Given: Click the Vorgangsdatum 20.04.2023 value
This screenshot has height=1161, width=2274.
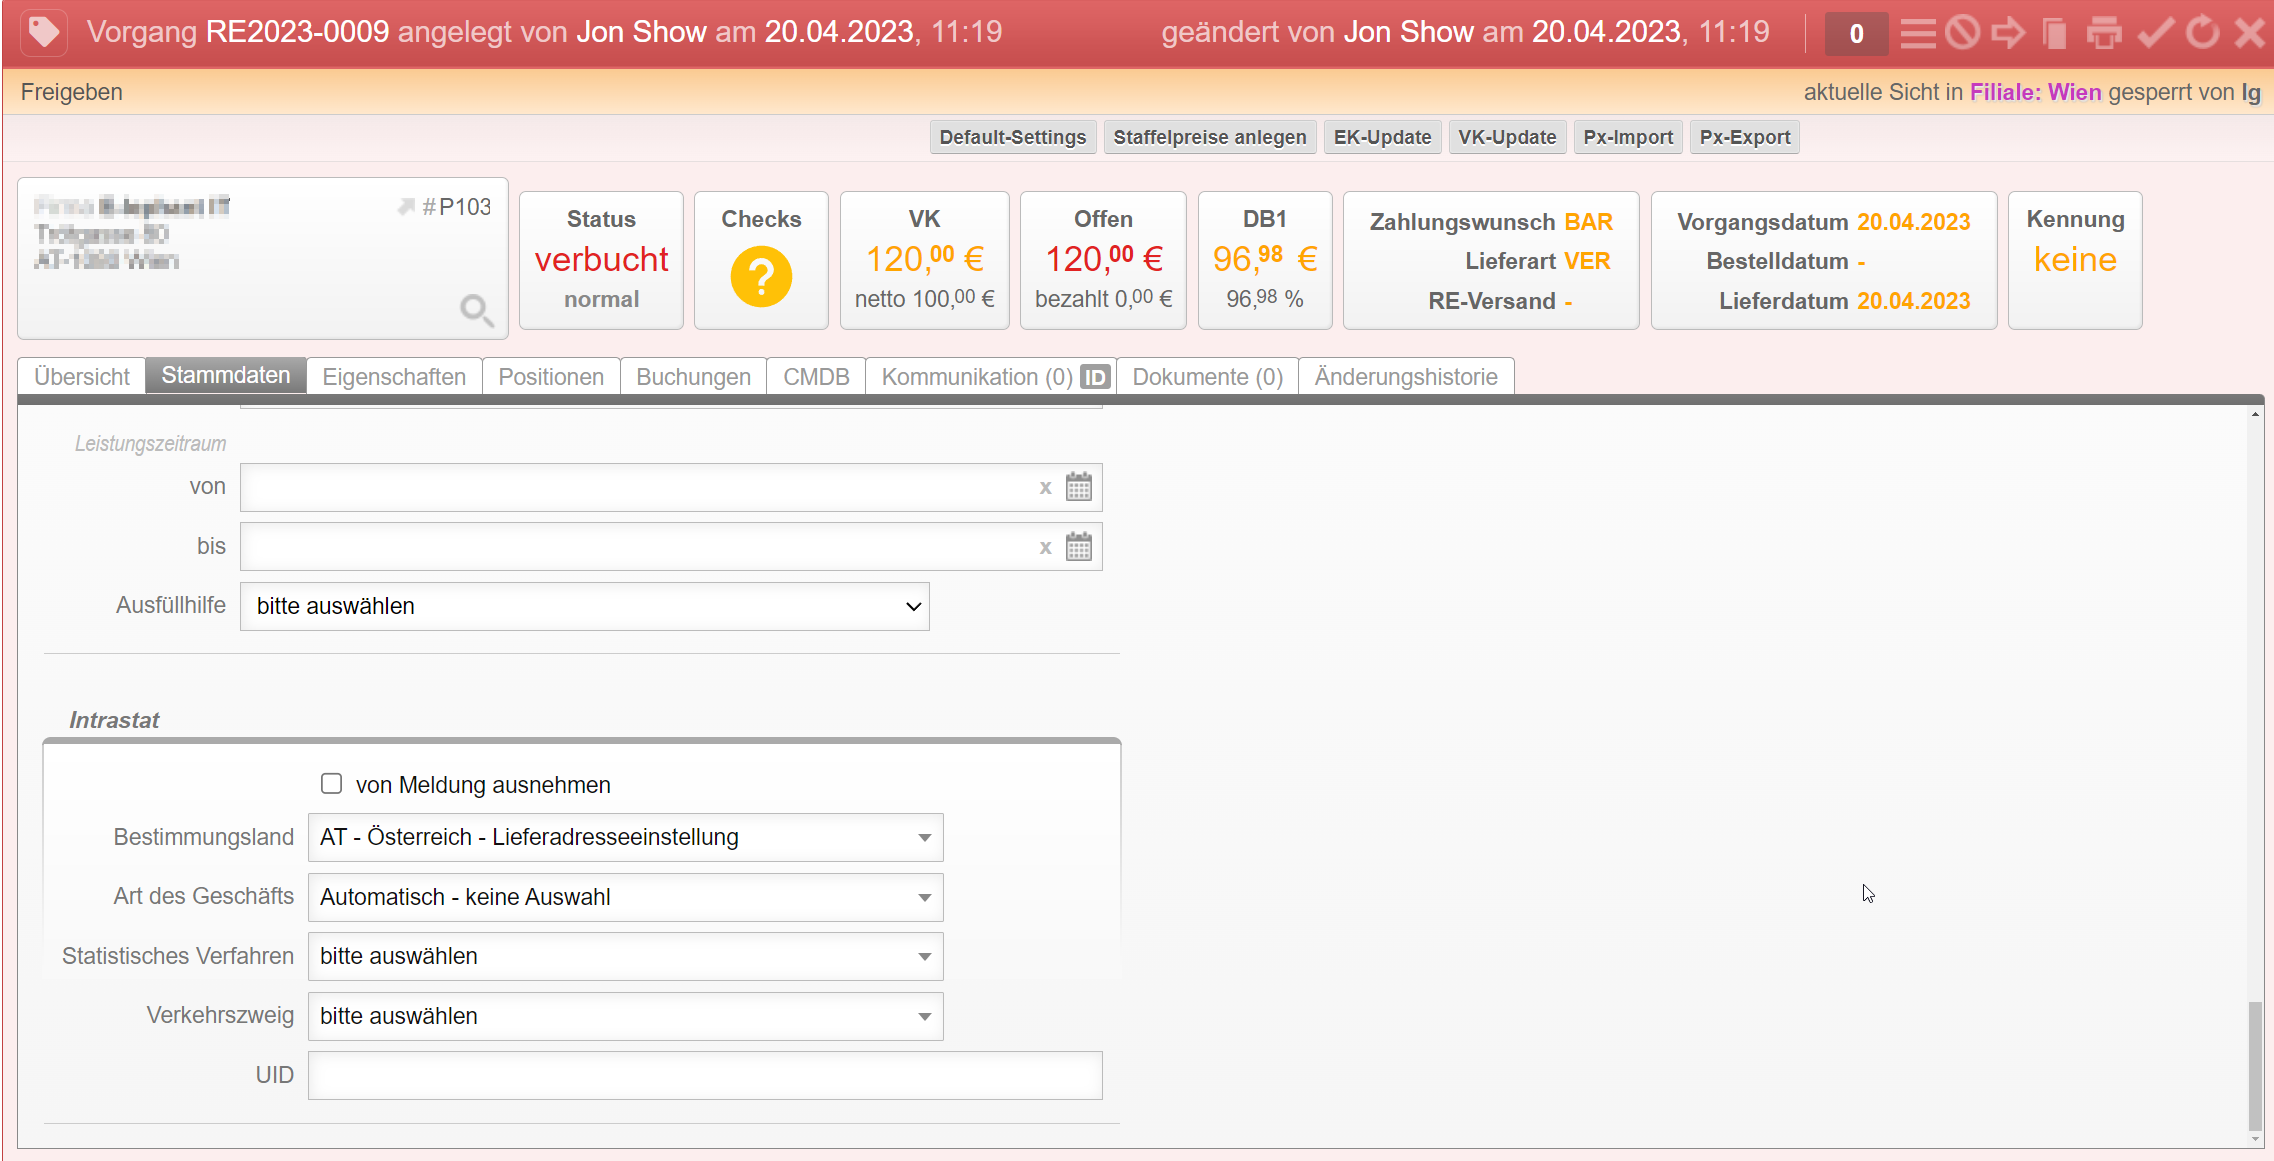Looking at the screenshot, I should tap(1913, 222).
